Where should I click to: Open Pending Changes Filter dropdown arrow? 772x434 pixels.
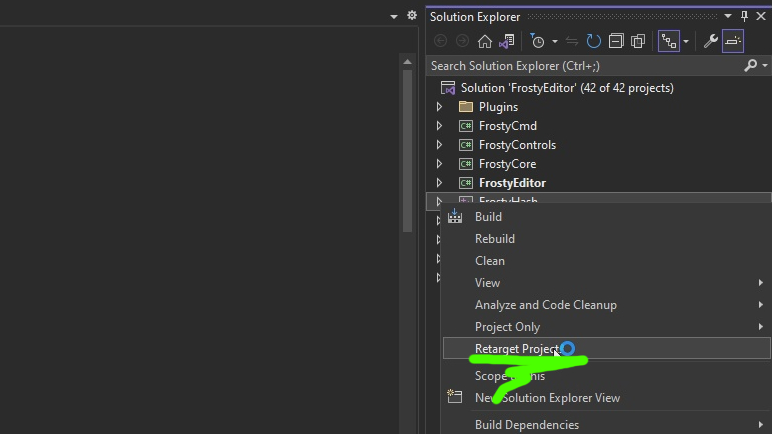tap(554, 41)
